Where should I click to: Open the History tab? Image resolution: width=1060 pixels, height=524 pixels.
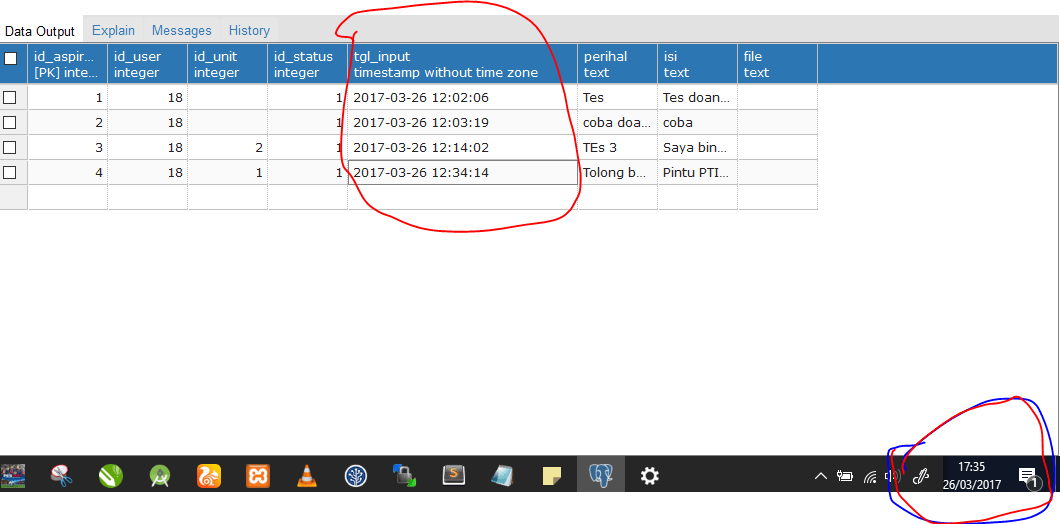point(249,30)
